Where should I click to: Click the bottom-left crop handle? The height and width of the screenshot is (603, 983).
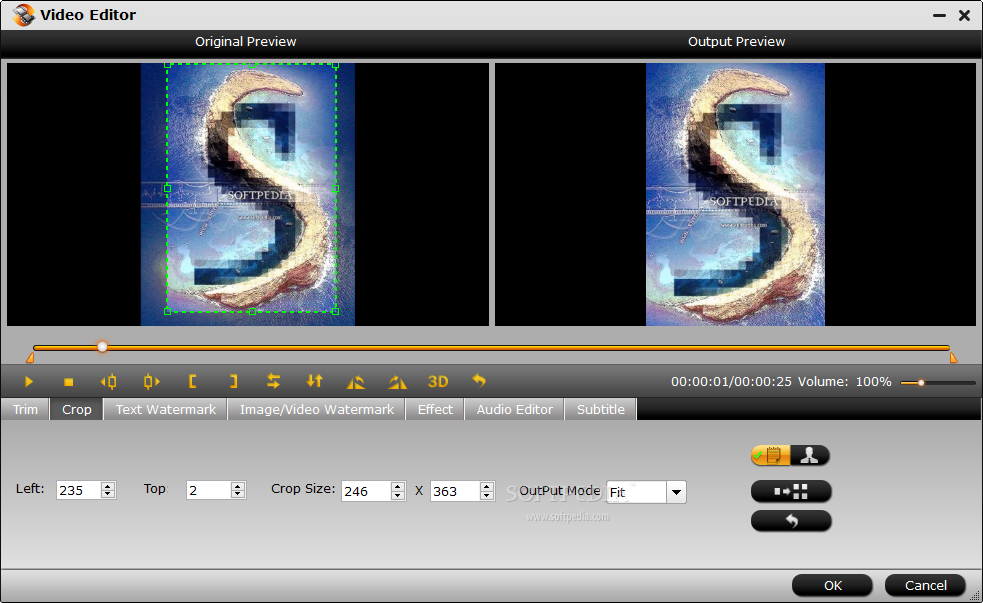tap(167, 312)
